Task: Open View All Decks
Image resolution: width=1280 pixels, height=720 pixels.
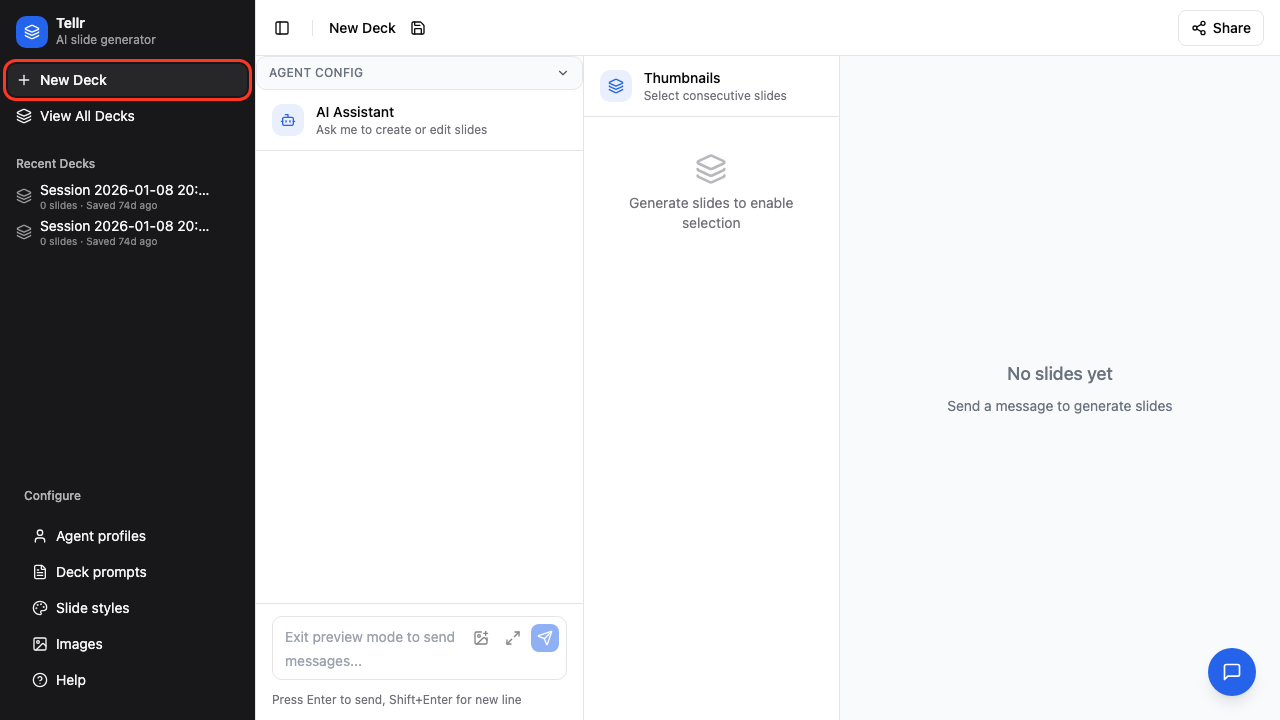Action: [87, 116]
